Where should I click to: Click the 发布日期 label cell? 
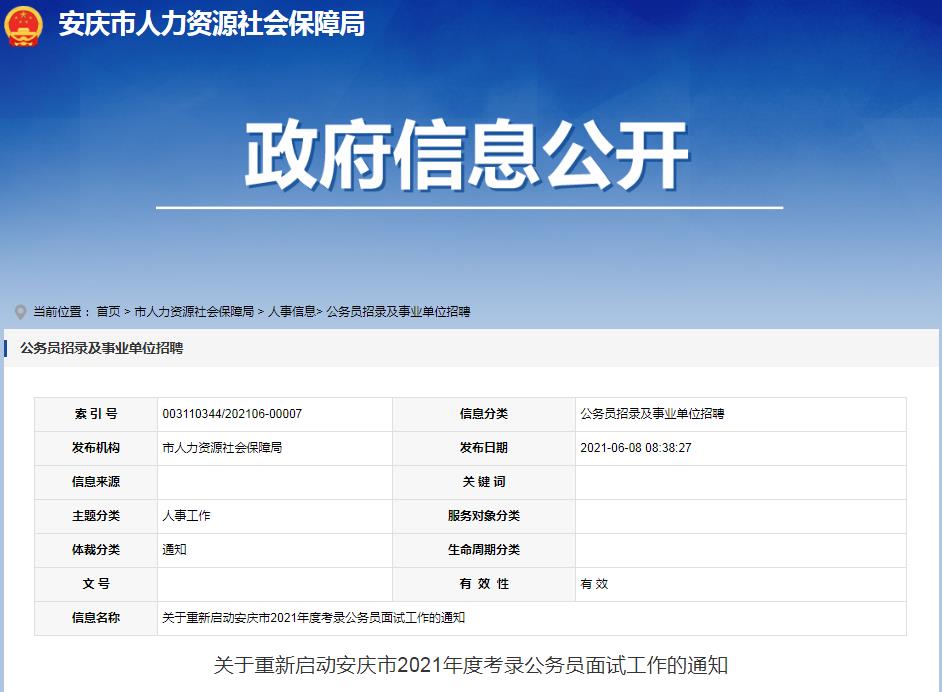tap(483, 448)
